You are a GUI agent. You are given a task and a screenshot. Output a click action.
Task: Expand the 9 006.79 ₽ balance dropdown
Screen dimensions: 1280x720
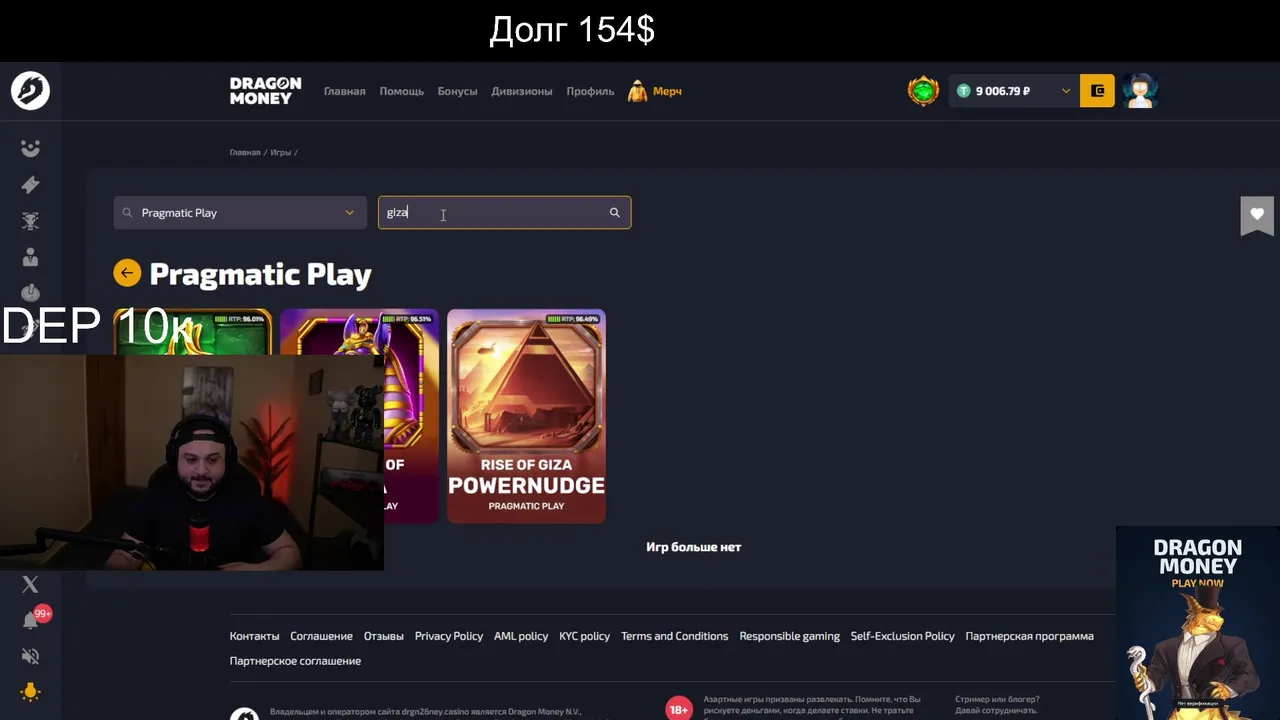(1065, 91)
